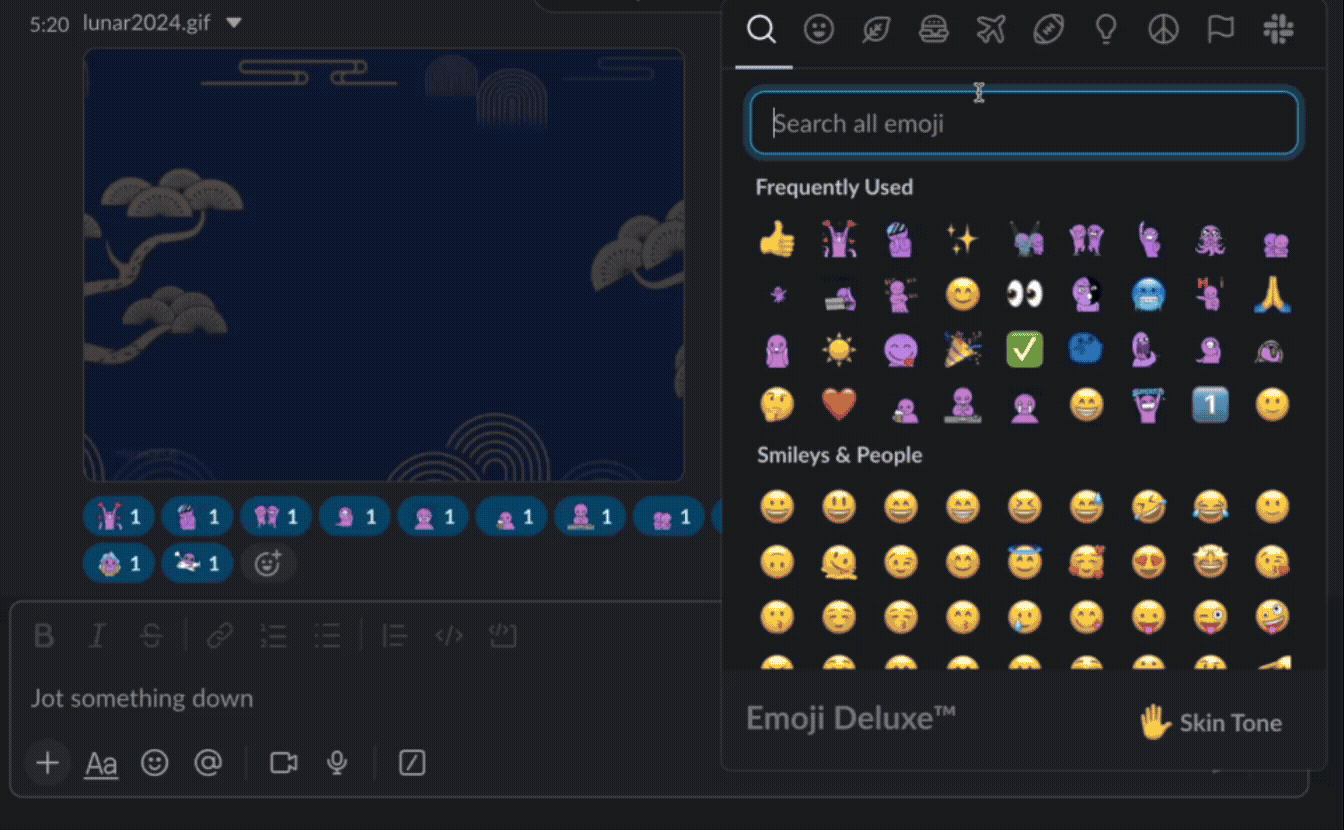1344x830 pixels.
Task: Record a video clip
Action: tap(284, 764)
